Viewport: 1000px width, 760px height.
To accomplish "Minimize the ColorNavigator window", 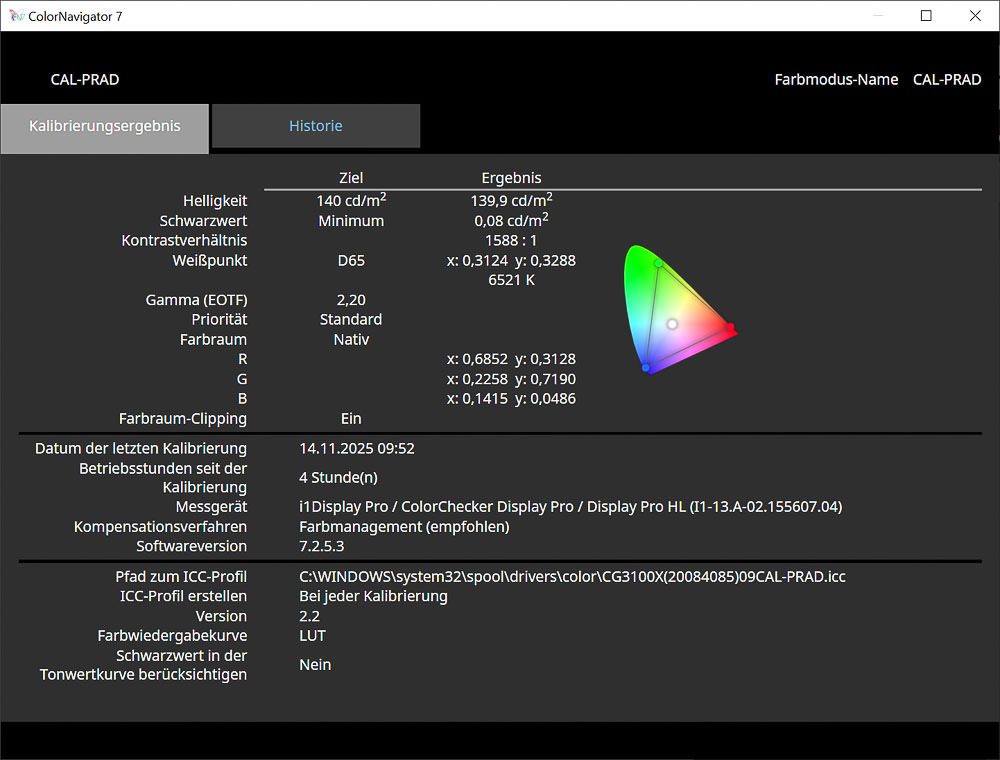I will coord(877,16).
